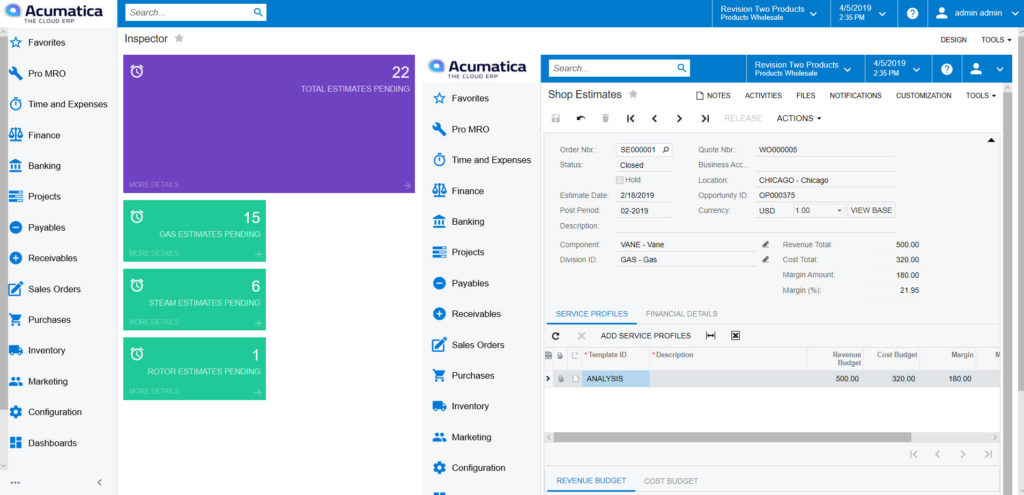The width and height of the screenshot is (1024, 495).
Task: Edit the VANE - Vane component with pencil
Action: (765, 244)
